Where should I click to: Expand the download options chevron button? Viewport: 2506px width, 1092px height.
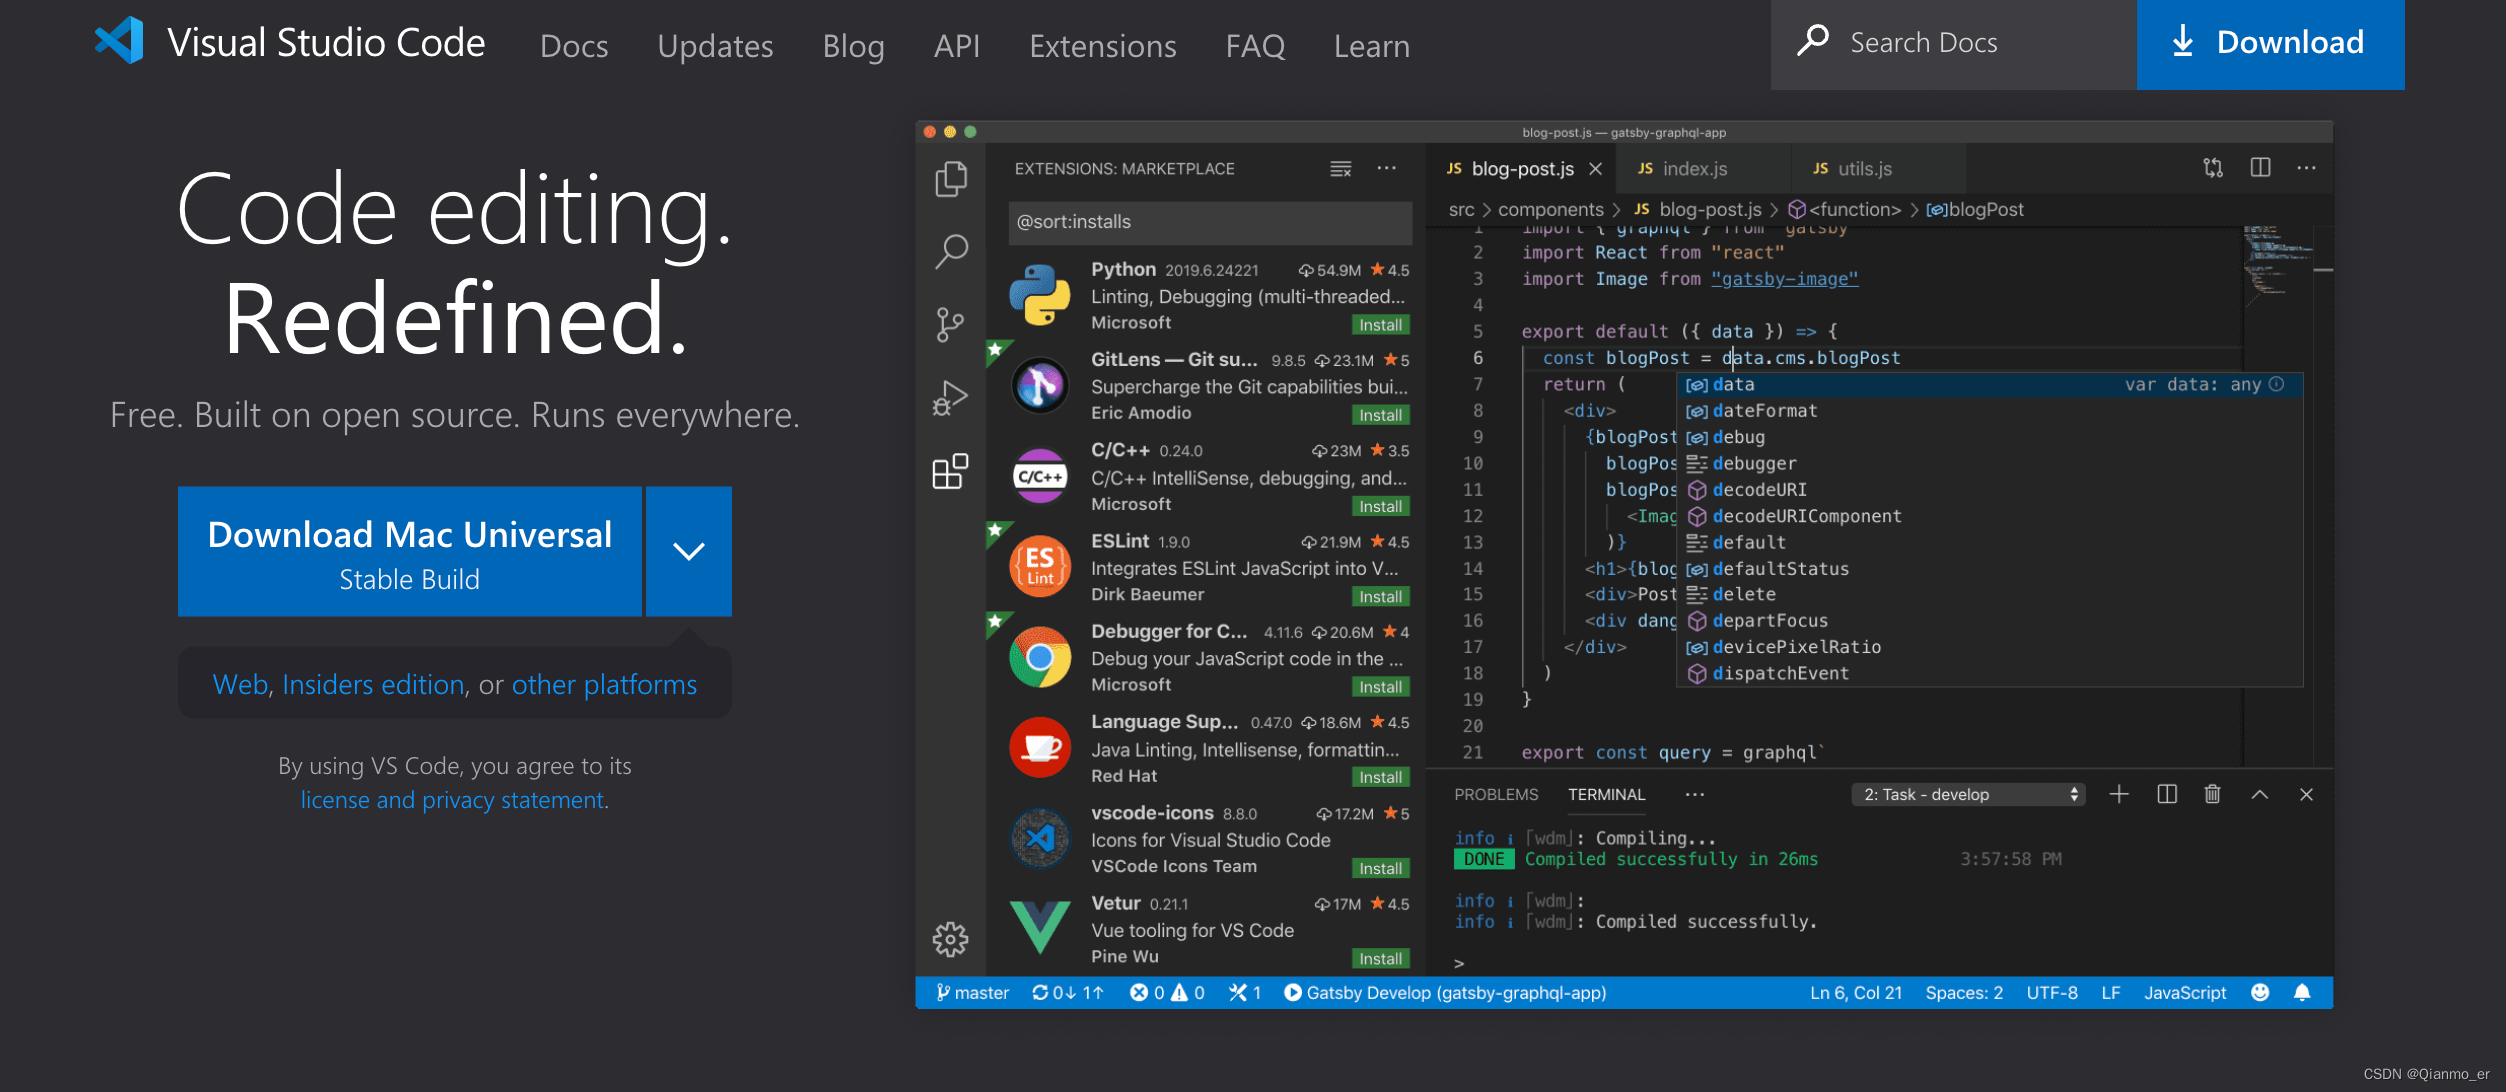pyautogui.click(x=689, y=551)
